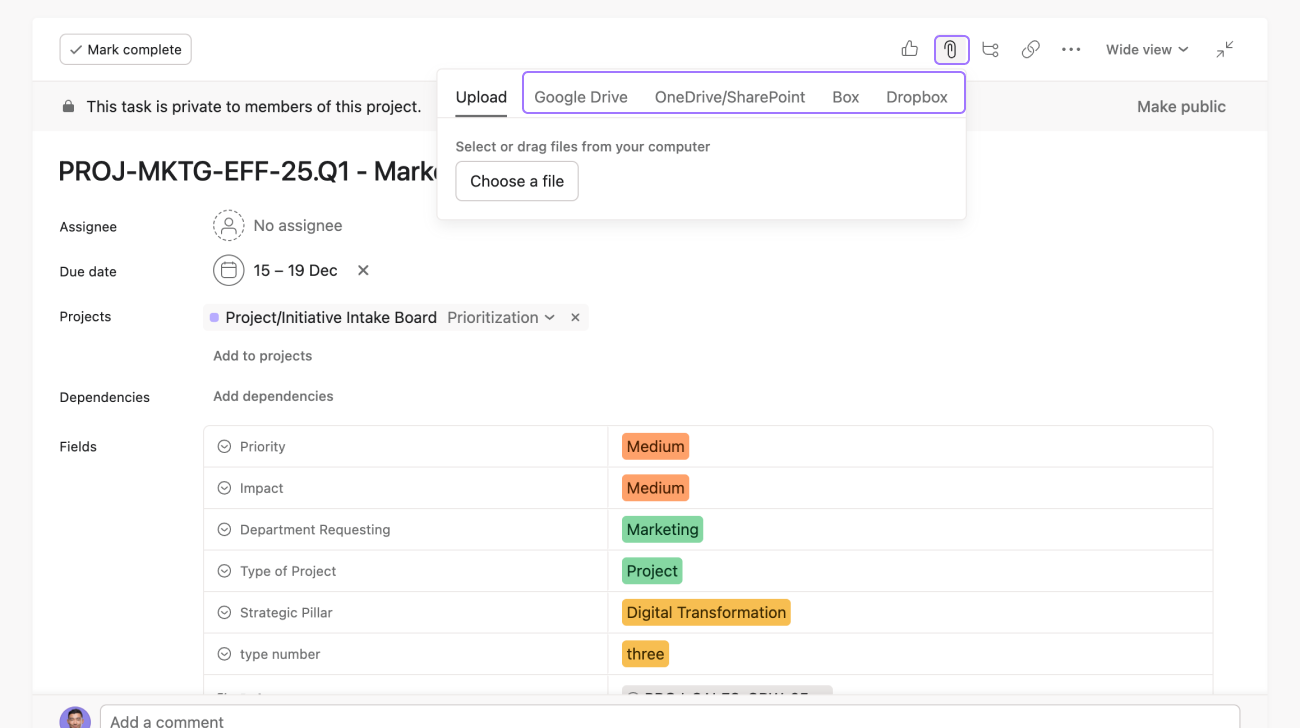Switch to the Google Drive tab
This screenshot has width=1300, height=728.
click(x=580, y=97)
